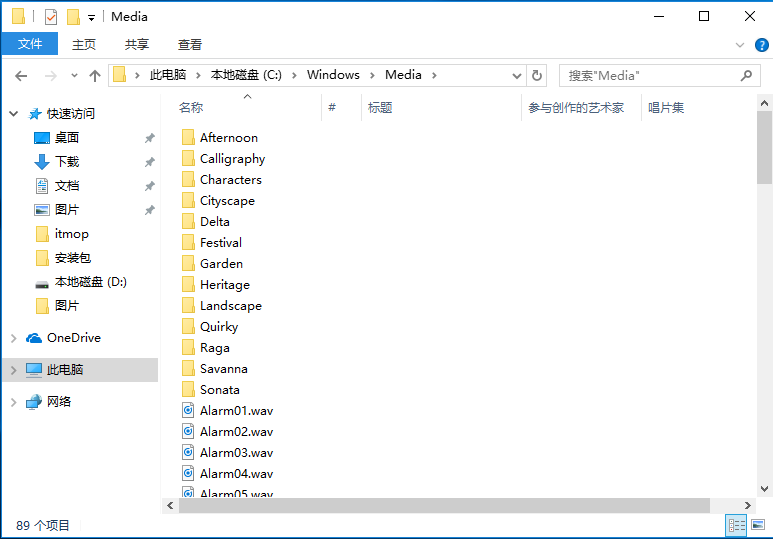Open the 文件 menu tab

[x=30, y=44]
